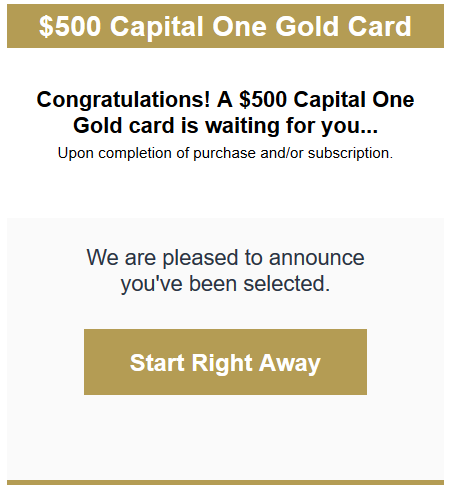The height and width of the screenshot is (487, 450).
Task: Click the word 'announce' in the gray panel
Action: 317,258
